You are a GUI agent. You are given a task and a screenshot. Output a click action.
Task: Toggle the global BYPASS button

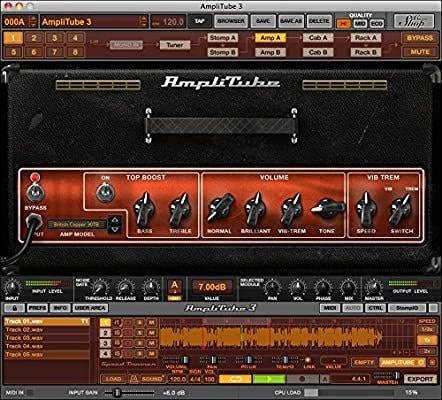pos(420,38)
